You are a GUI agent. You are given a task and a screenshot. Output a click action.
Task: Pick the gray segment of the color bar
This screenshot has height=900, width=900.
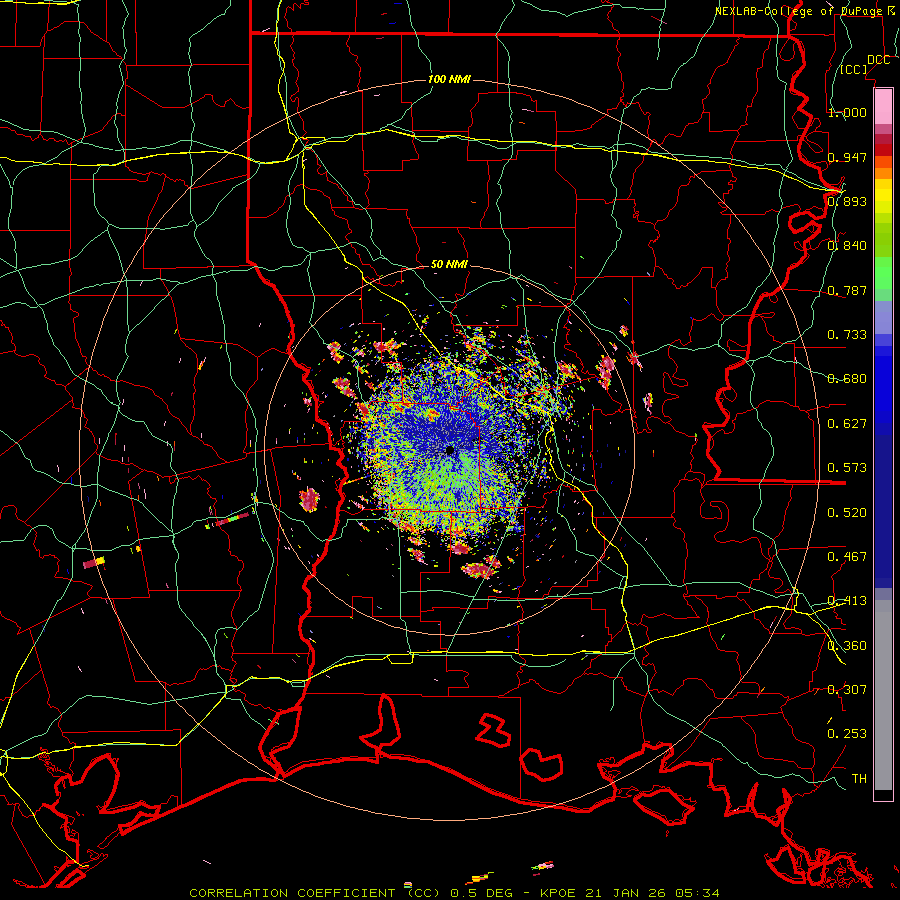tap(883, 695)
